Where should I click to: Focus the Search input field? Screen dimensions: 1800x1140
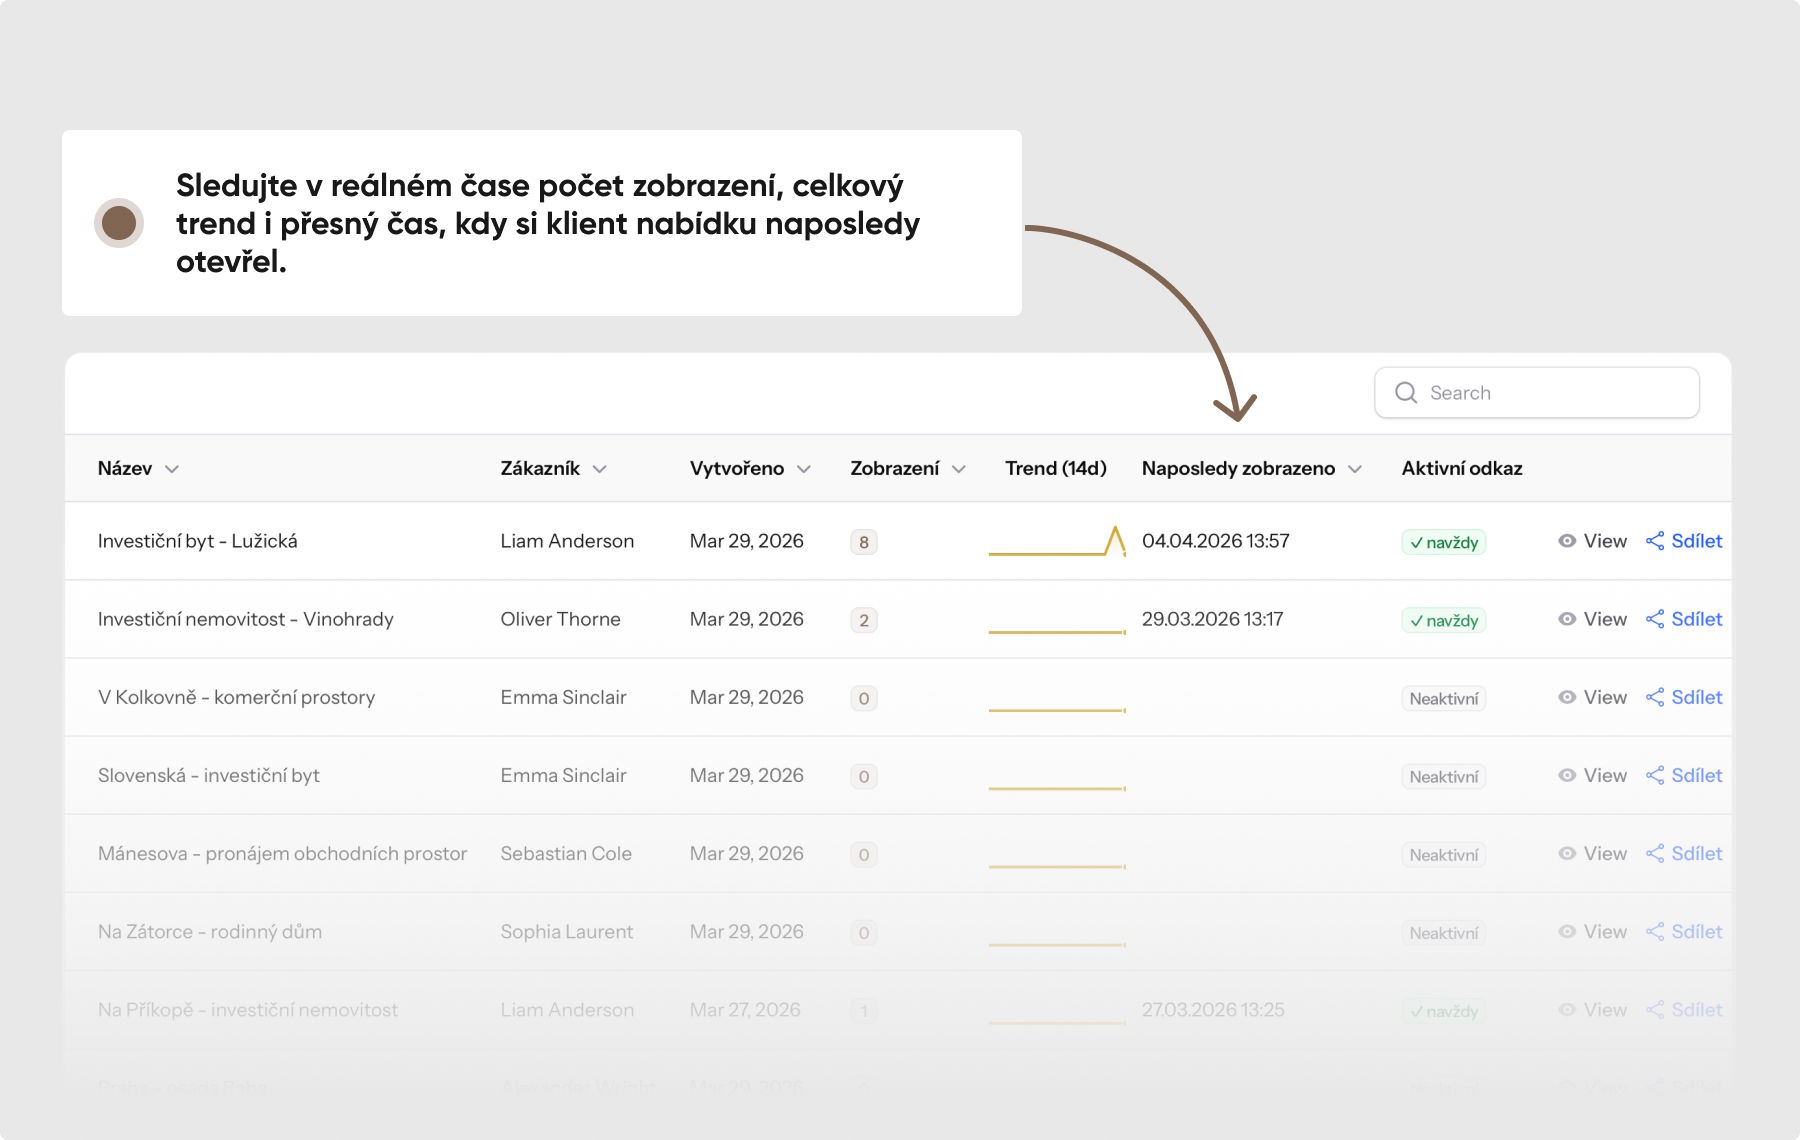click(1537, 393)
